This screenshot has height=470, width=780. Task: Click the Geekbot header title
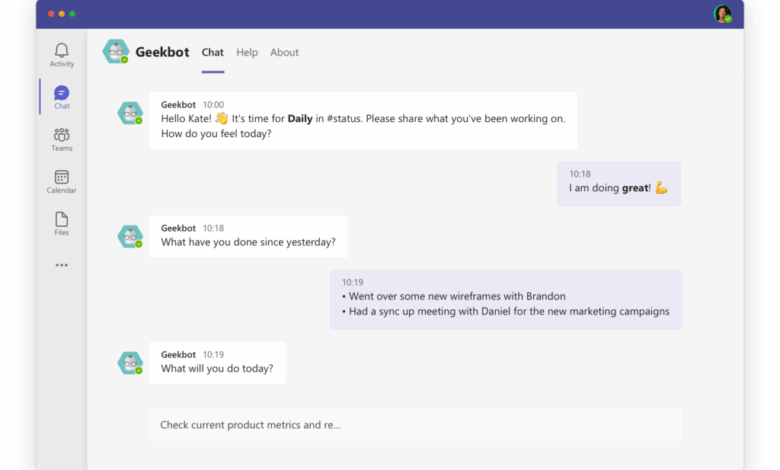point(162,52)
